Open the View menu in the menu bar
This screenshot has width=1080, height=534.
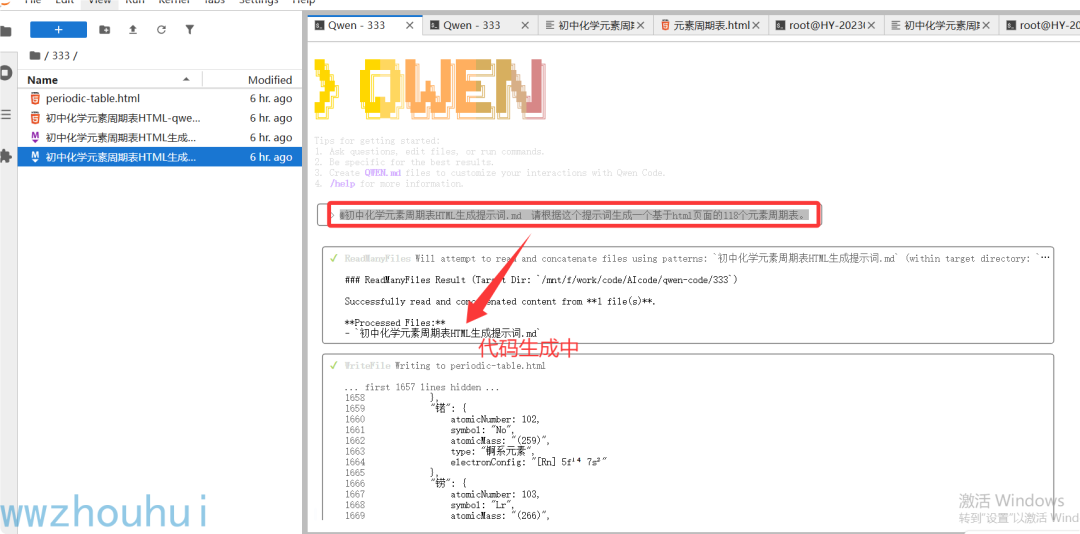point(100,2)
